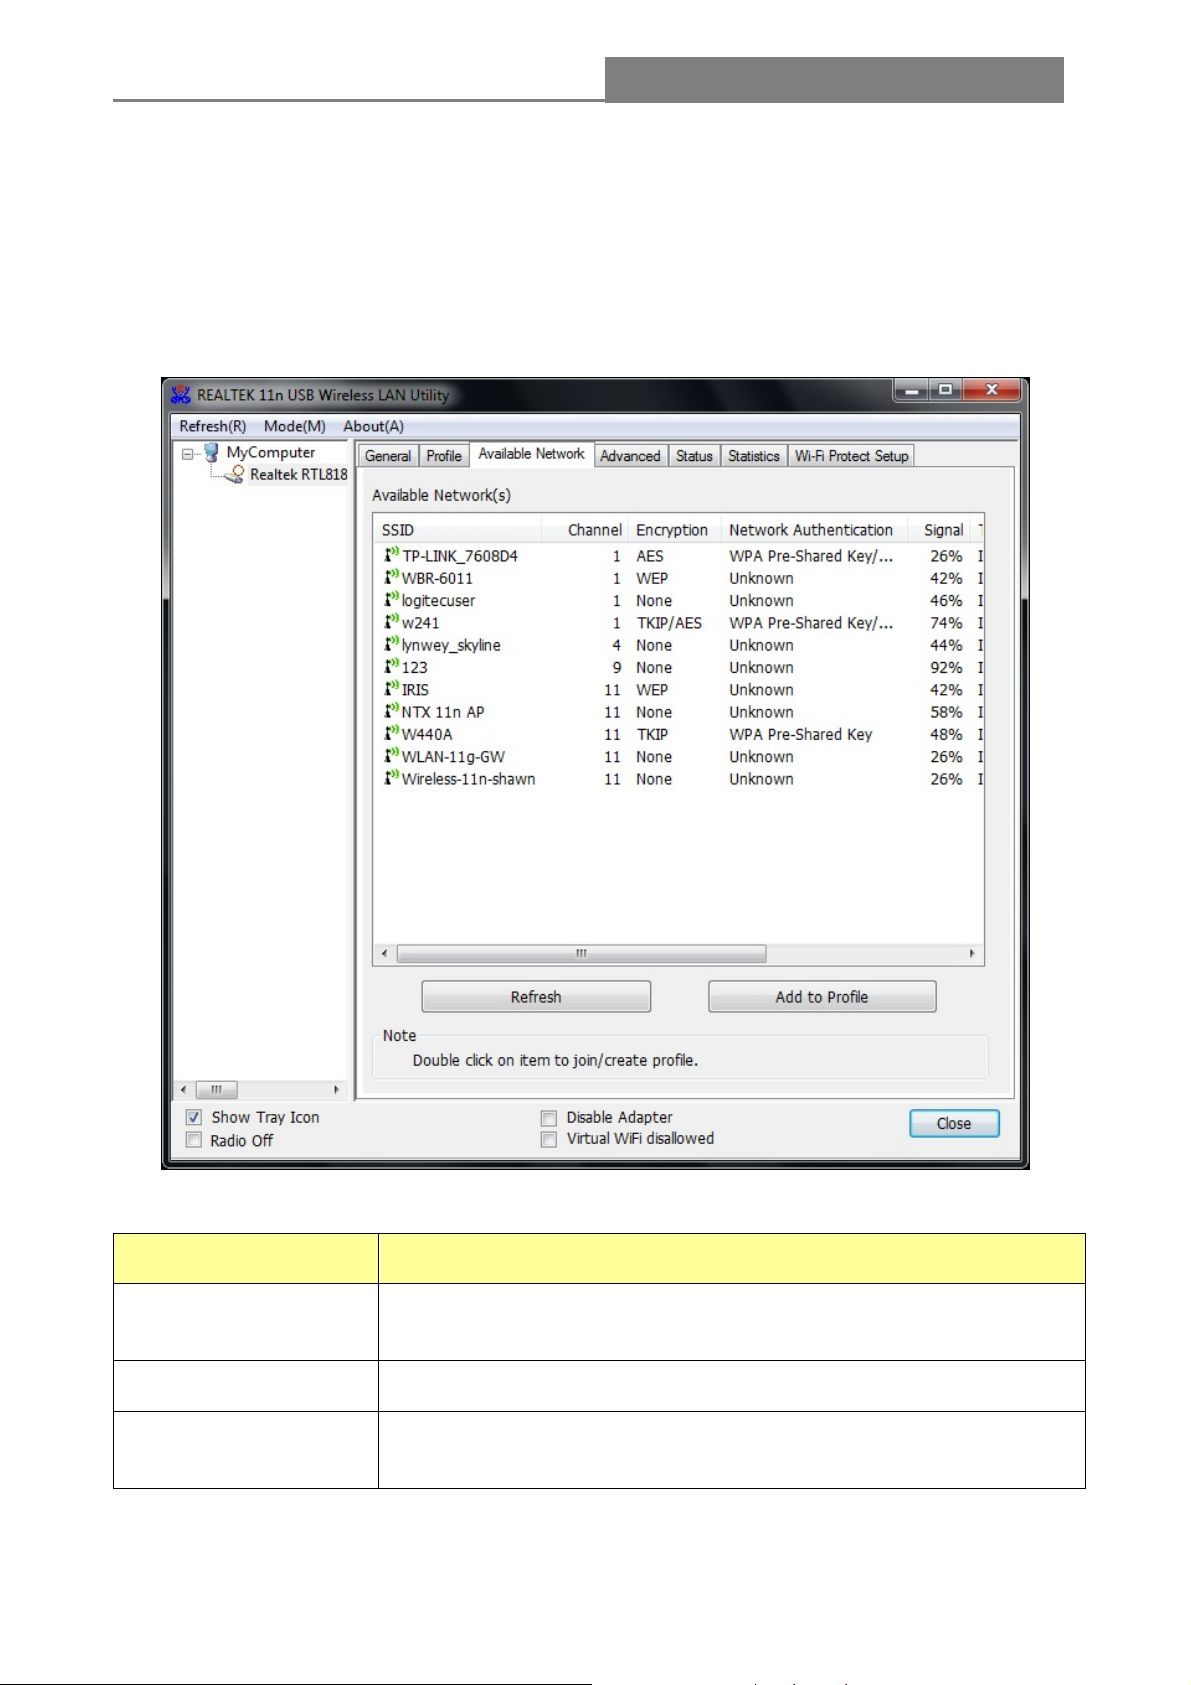The image size is (1191, 1685).
Task: Click the signal icon beside NTX 11n AP
Action: coord(392,712)
